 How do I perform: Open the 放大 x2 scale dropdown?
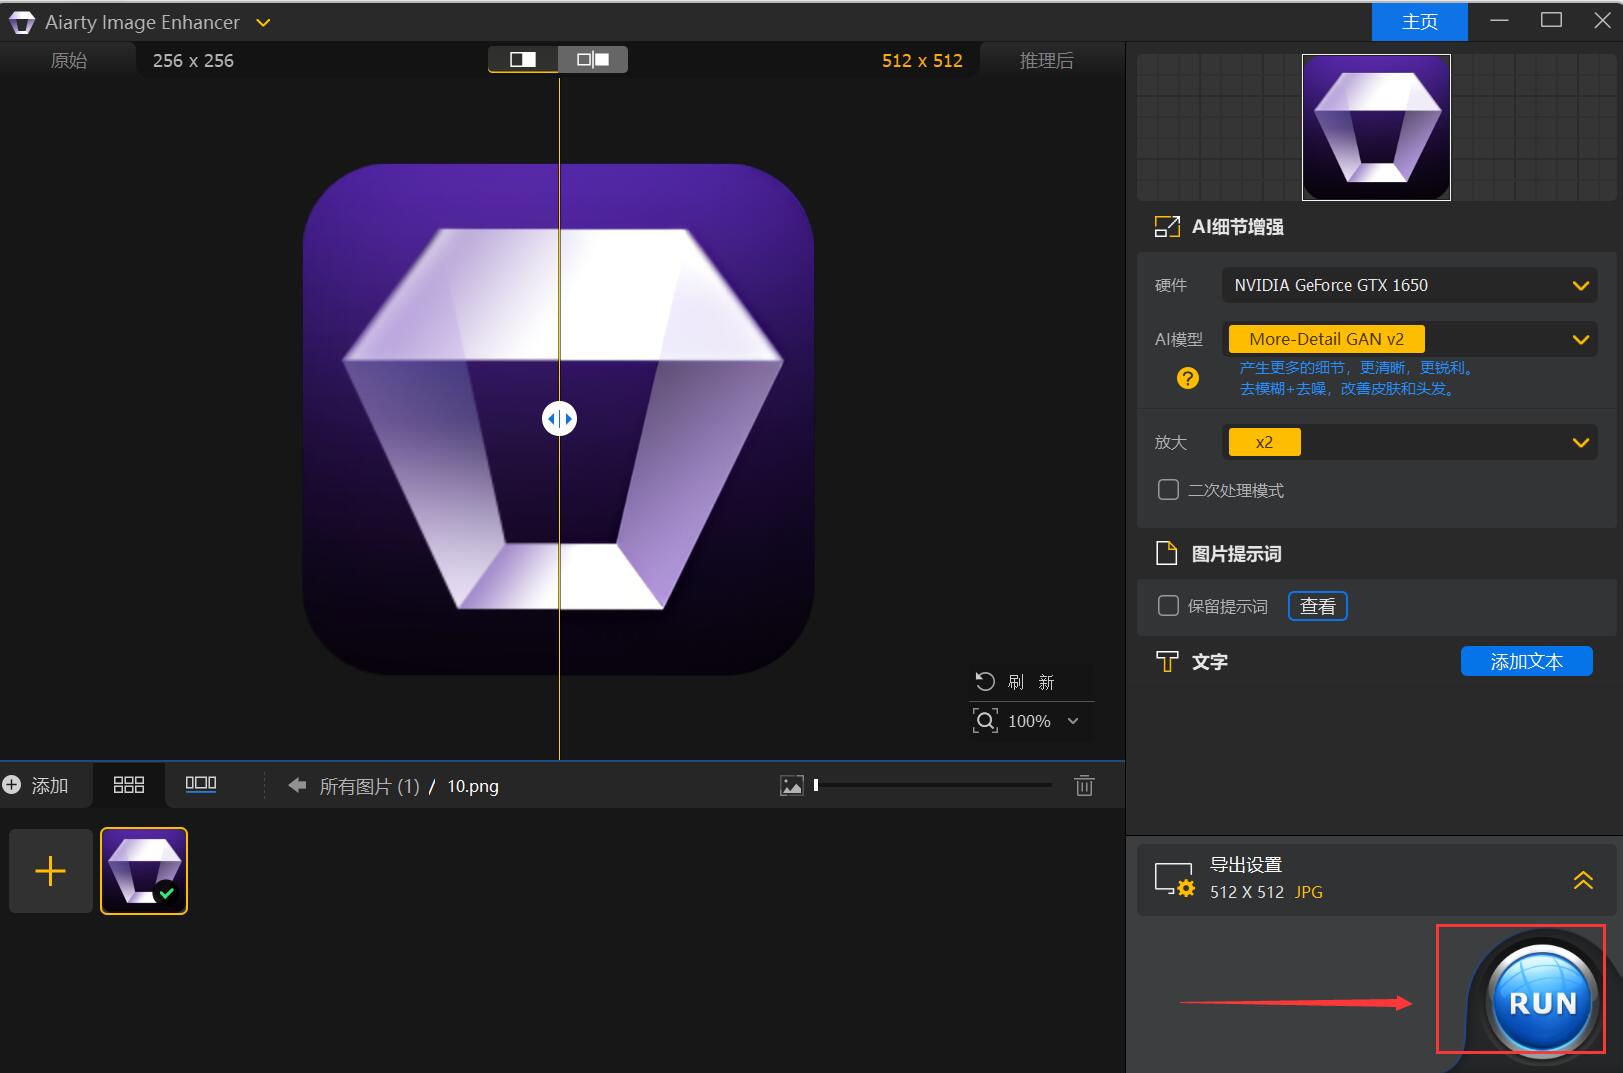click(1409, 442)
